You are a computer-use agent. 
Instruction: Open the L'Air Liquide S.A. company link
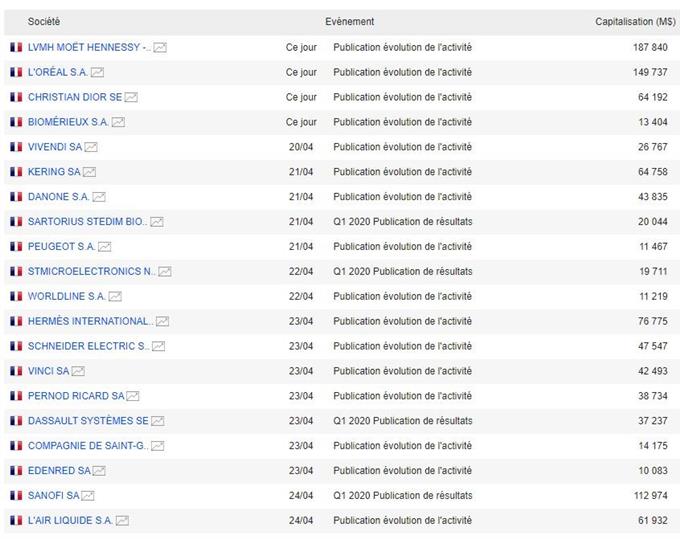[x=70, y=520]
